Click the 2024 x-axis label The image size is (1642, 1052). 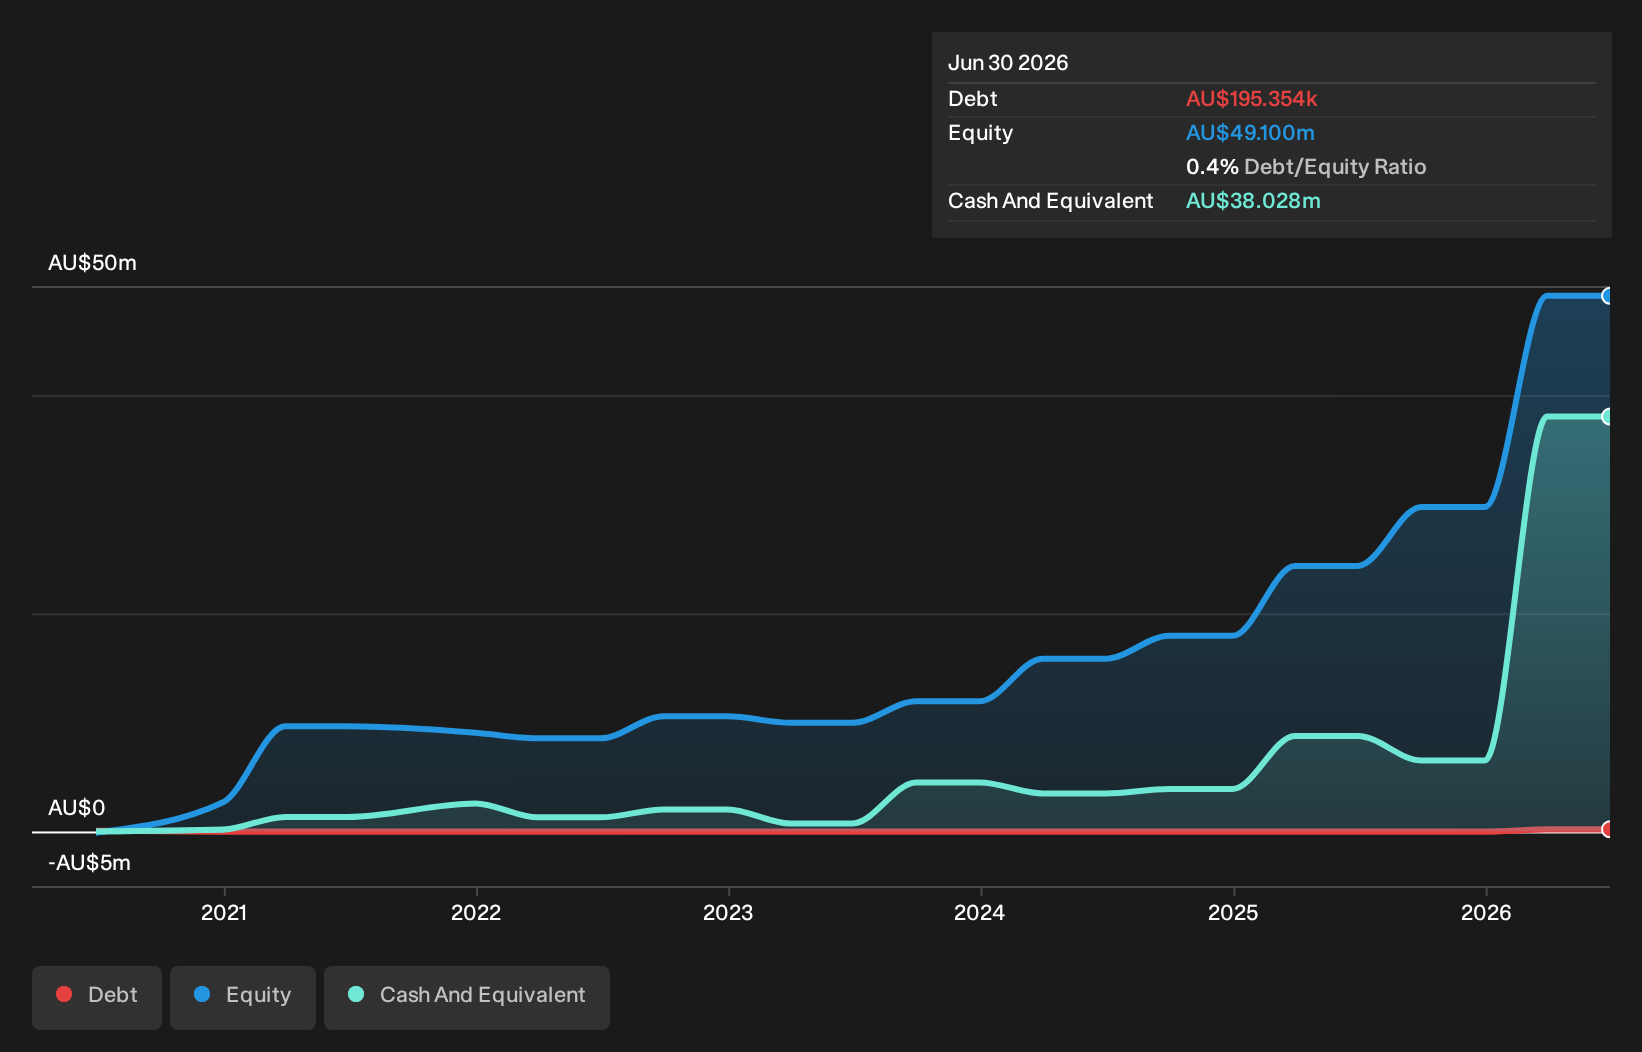[980, 912]
